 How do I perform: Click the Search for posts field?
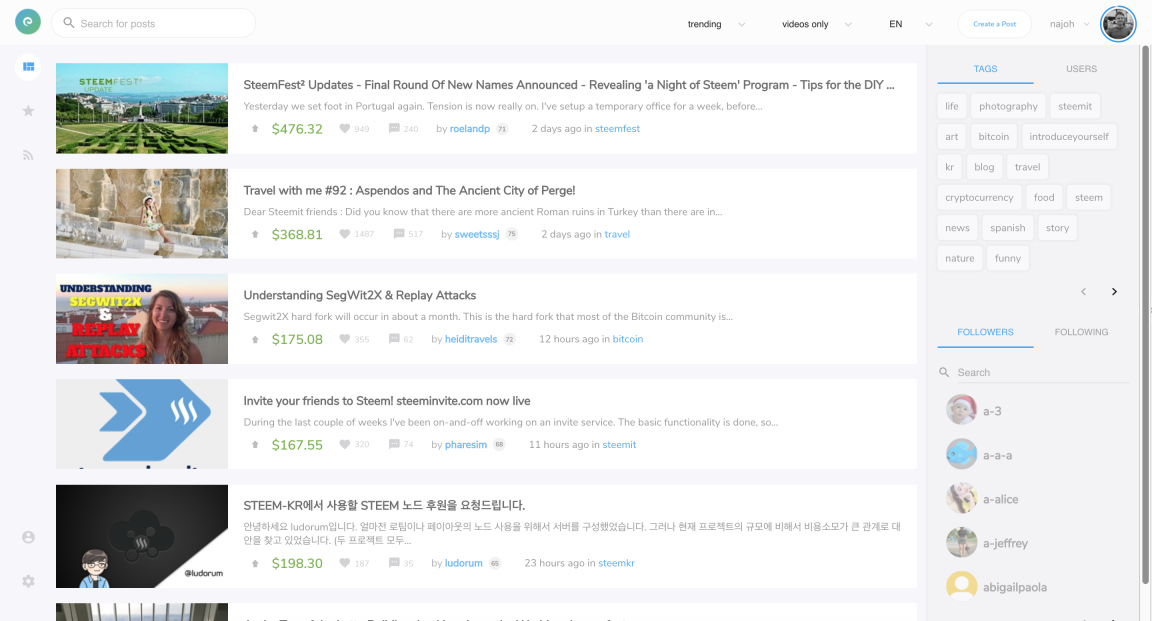154,24
